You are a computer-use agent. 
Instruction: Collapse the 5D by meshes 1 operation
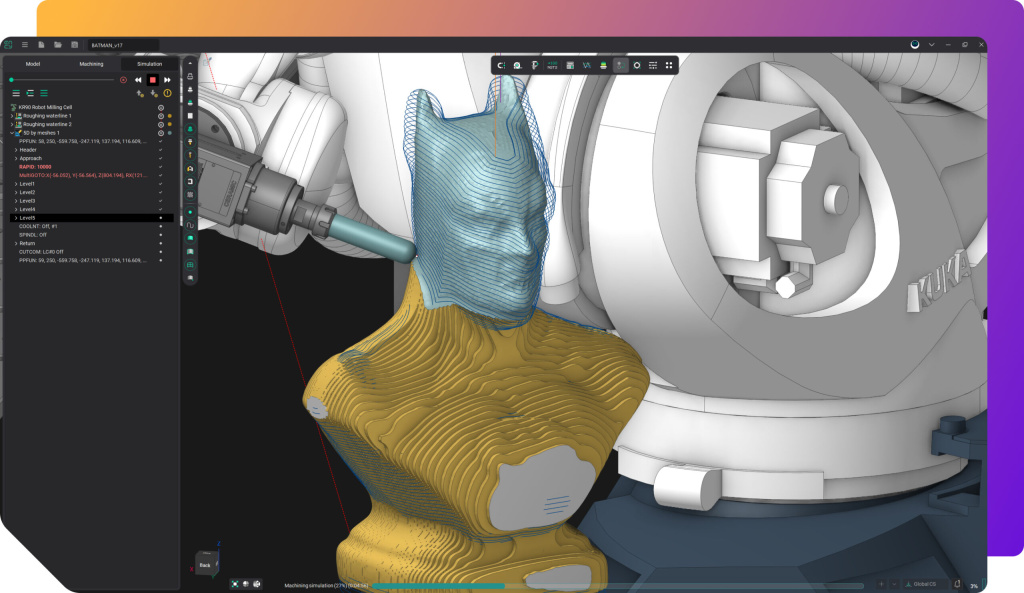coord(12,133)
